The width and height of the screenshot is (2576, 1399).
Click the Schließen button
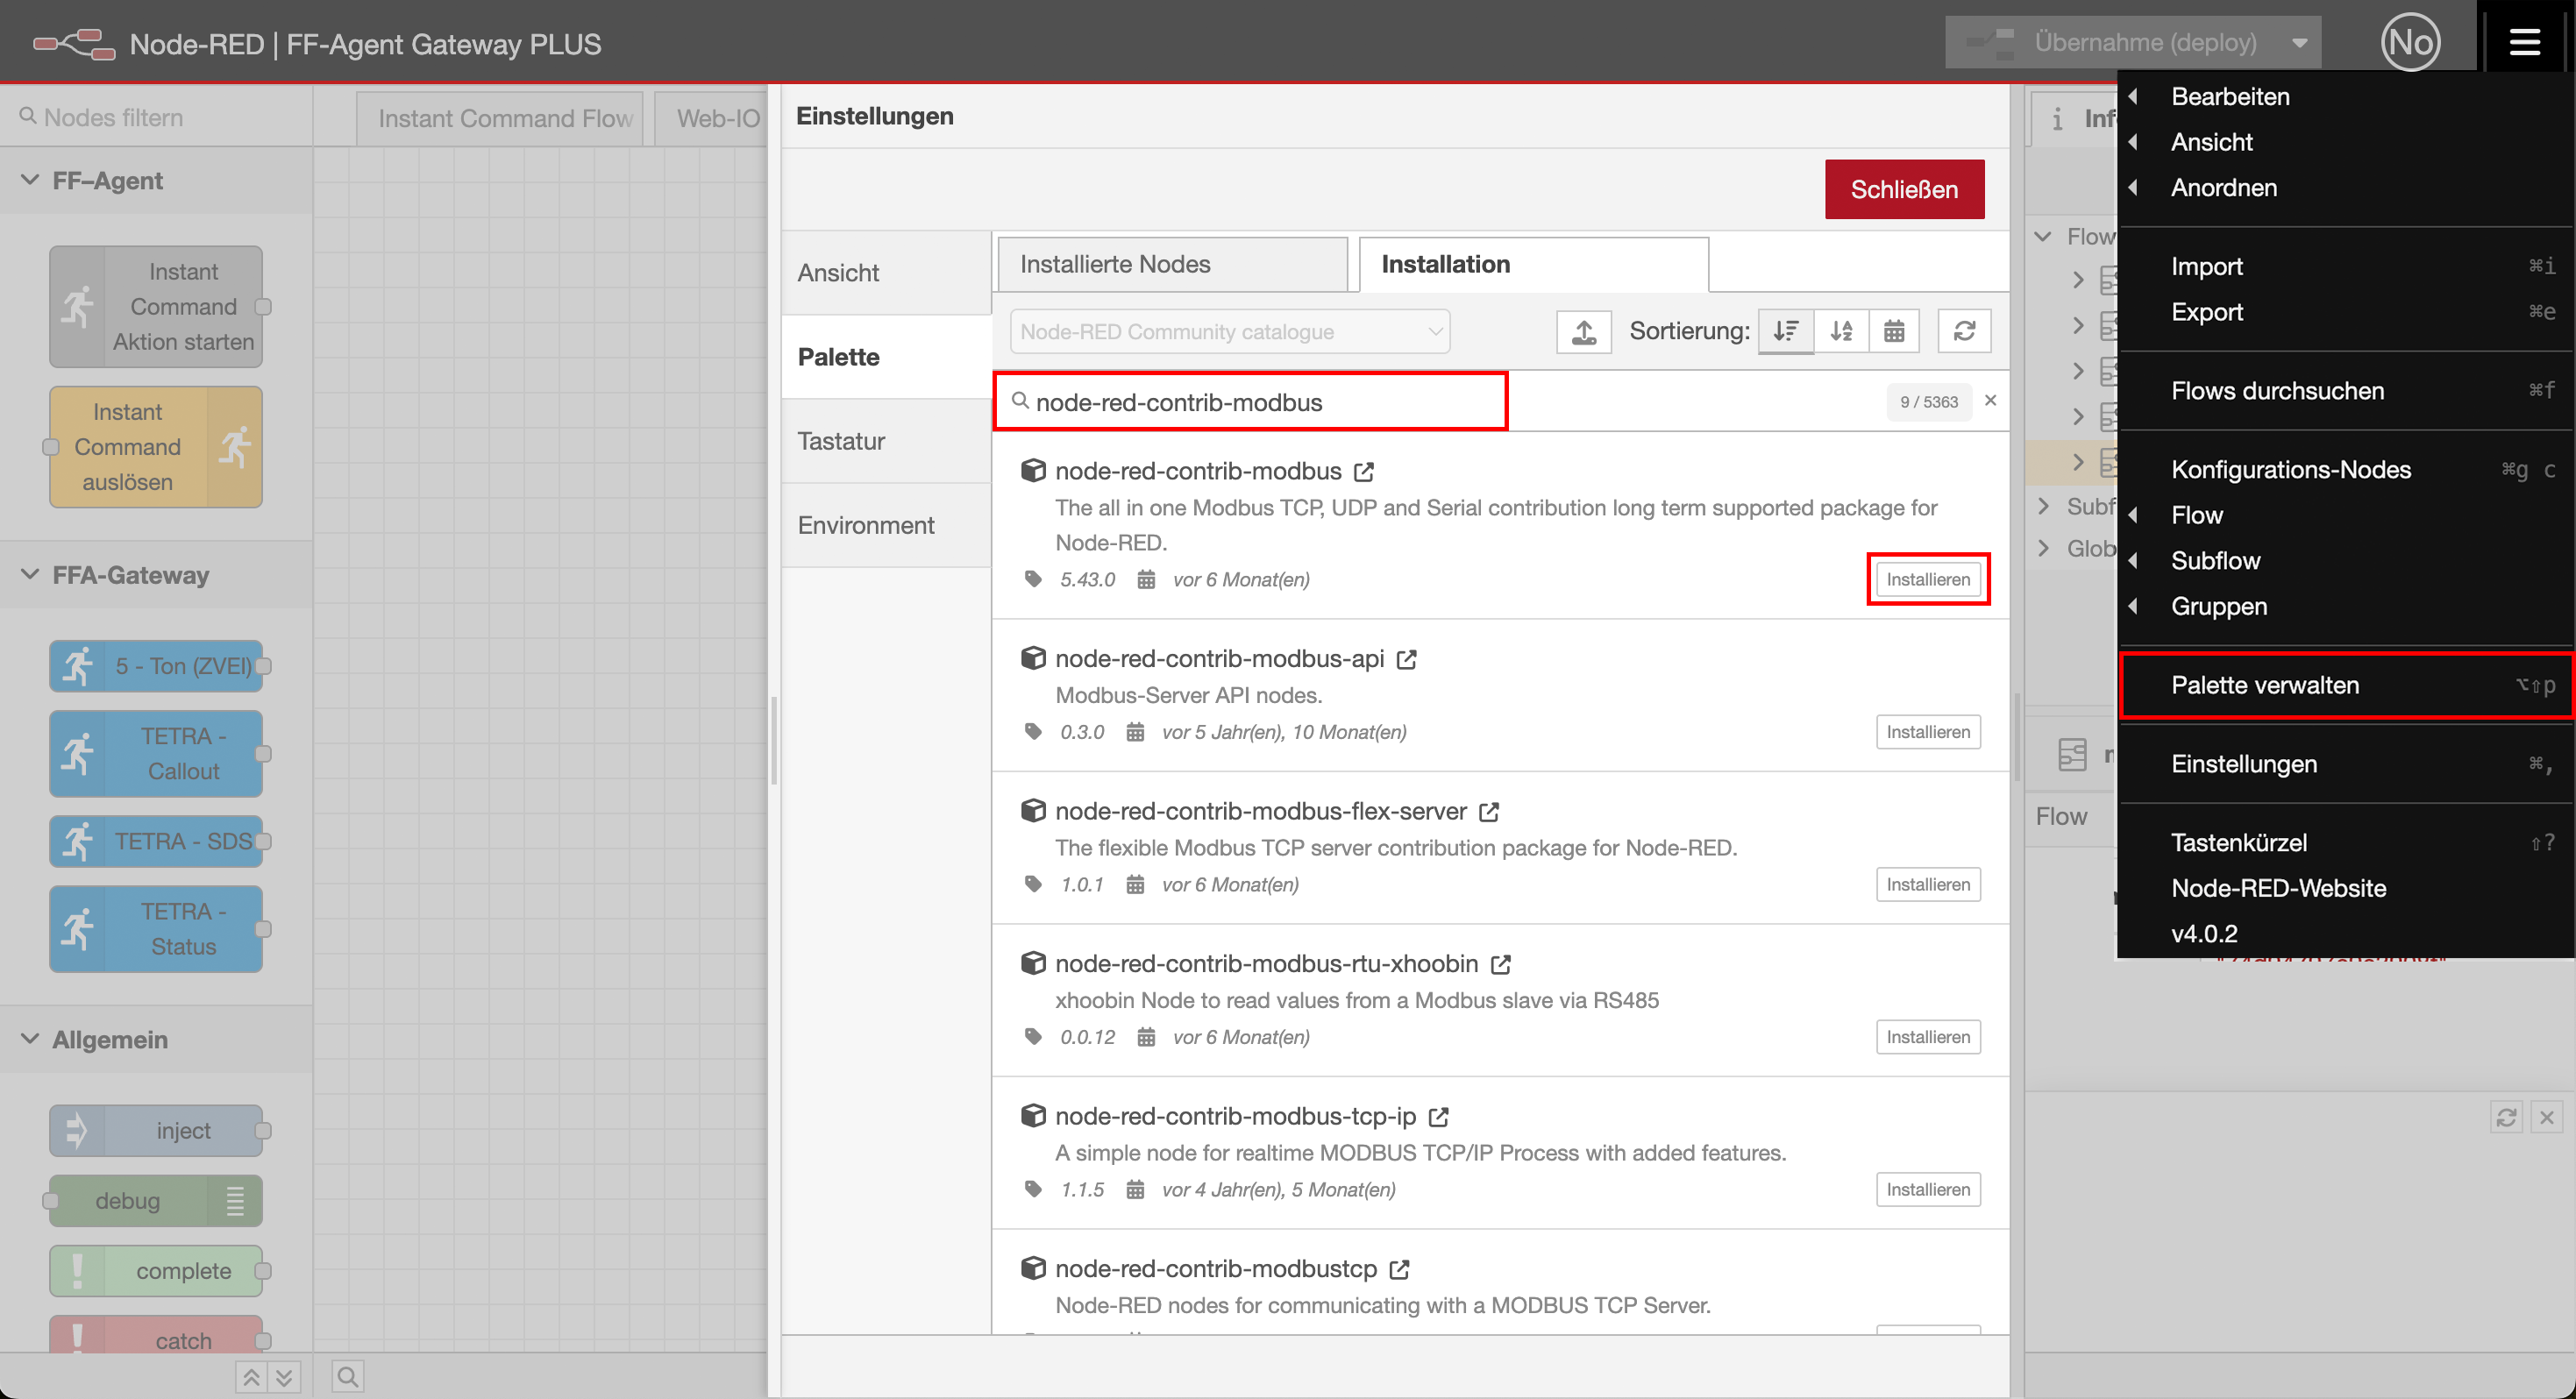point(1904,189)
